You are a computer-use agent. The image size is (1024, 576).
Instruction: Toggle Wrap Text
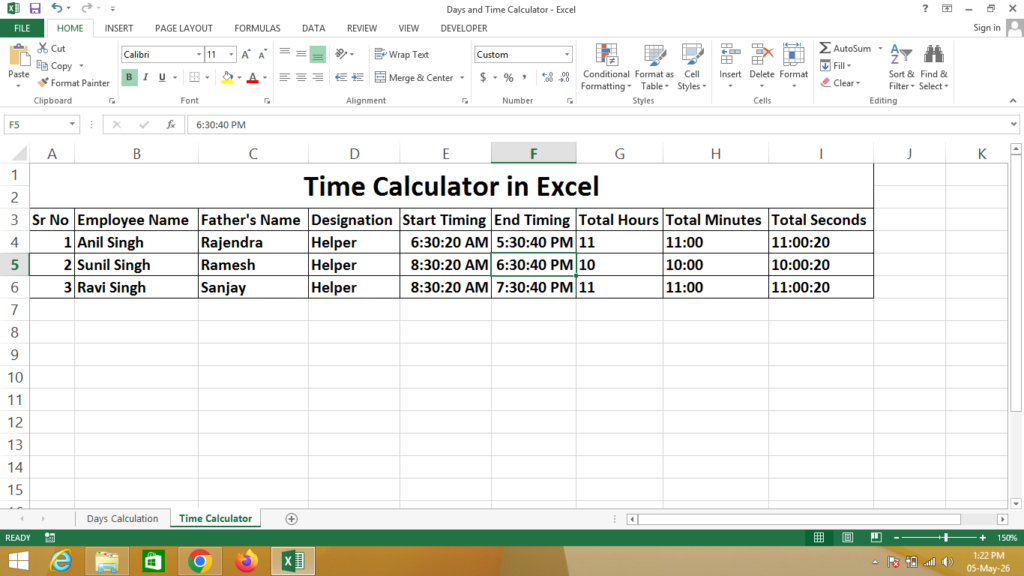402,54
